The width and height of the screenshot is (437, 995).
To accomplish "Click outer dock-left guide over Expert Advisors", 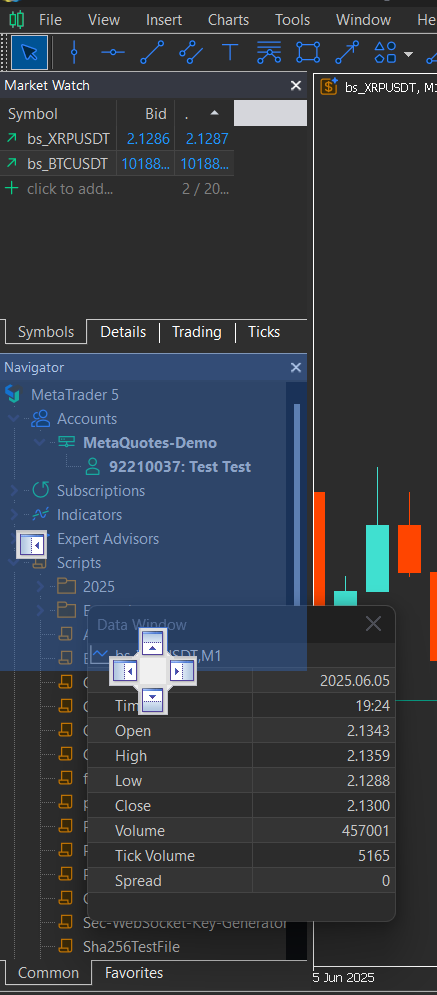I will click(x=32, y=544).
